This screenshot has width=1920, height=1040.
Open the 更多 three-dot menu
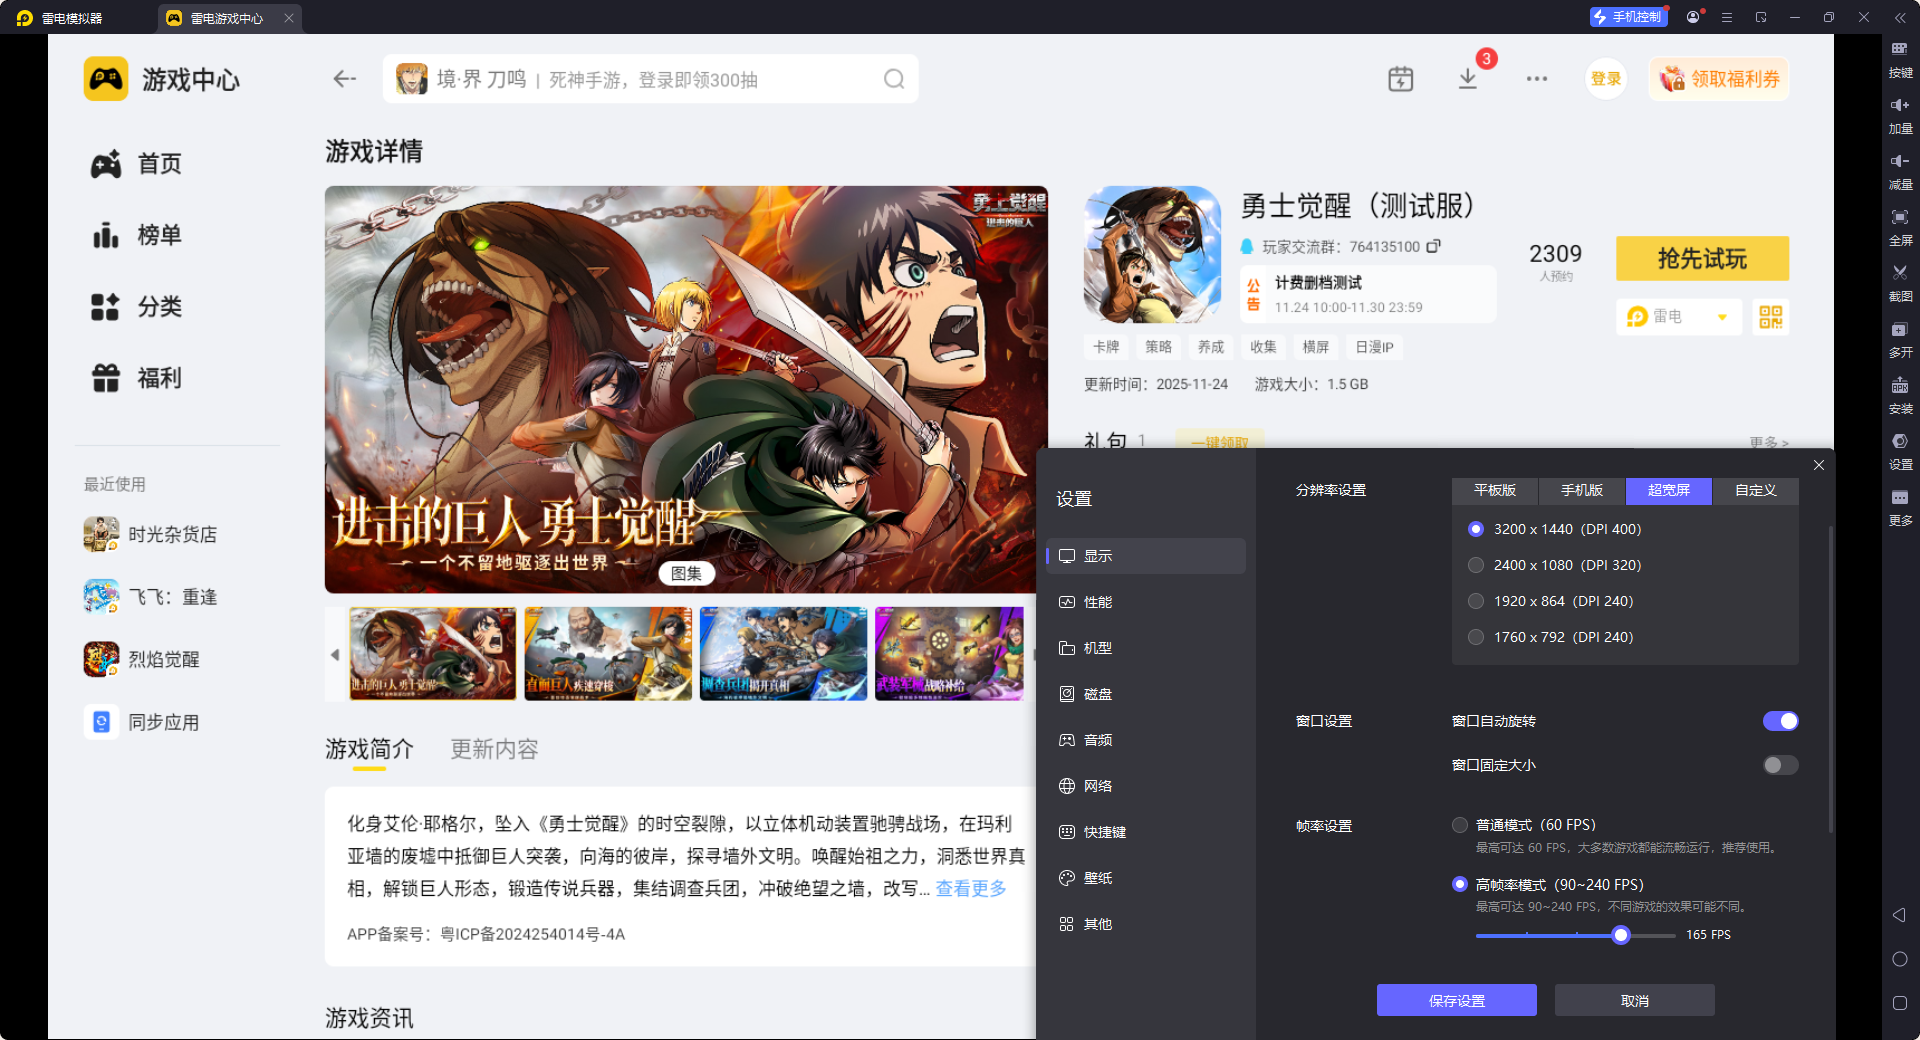(x=1537, y=78)
